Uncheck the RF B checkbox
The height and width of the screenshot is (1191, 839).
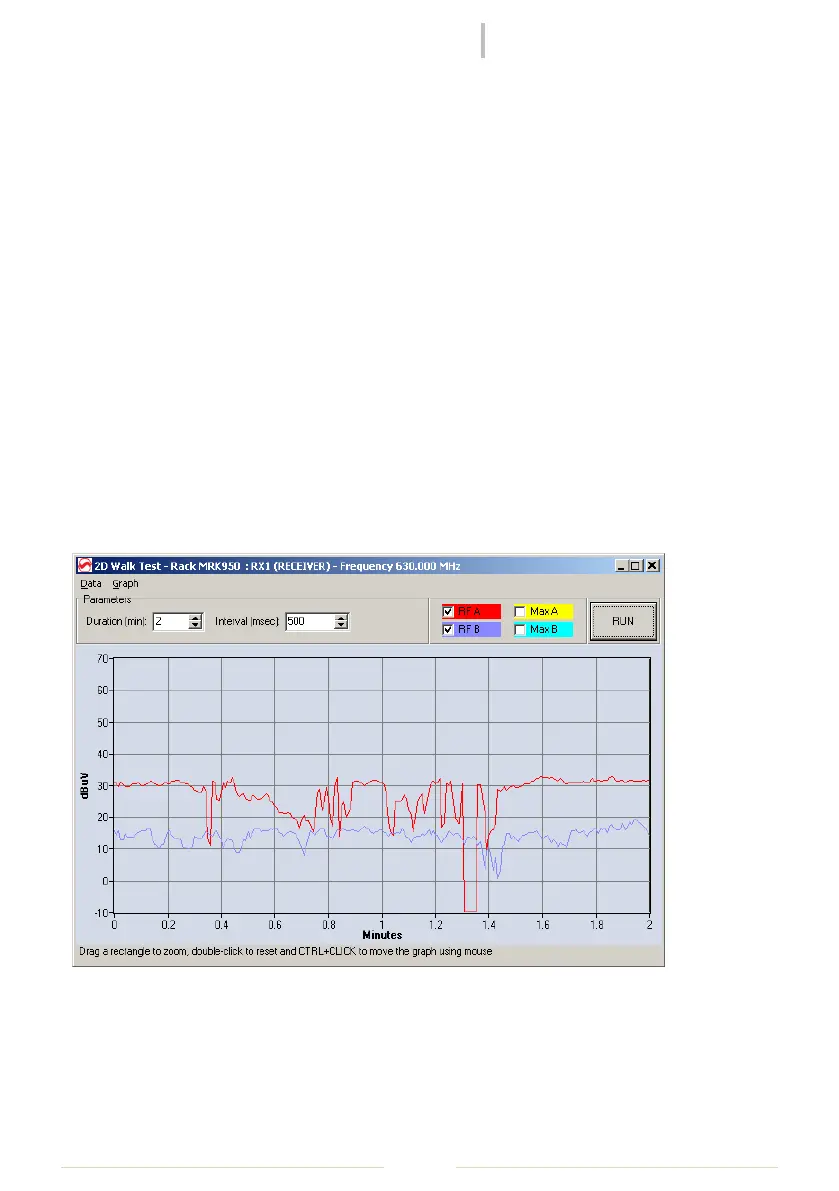click(x=448, y=630)
